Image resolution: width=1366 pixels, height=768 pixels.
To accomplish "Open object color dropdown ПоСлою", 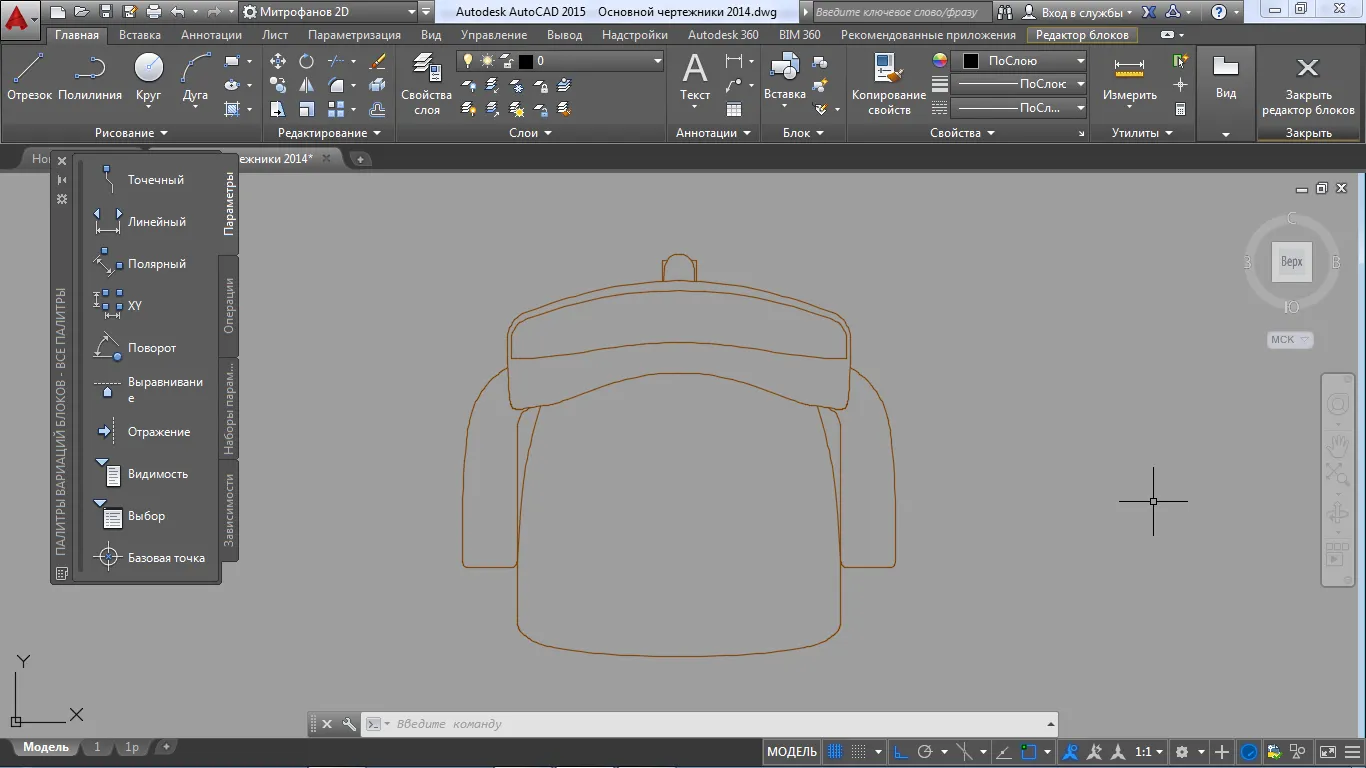I will pos(1019,61).
